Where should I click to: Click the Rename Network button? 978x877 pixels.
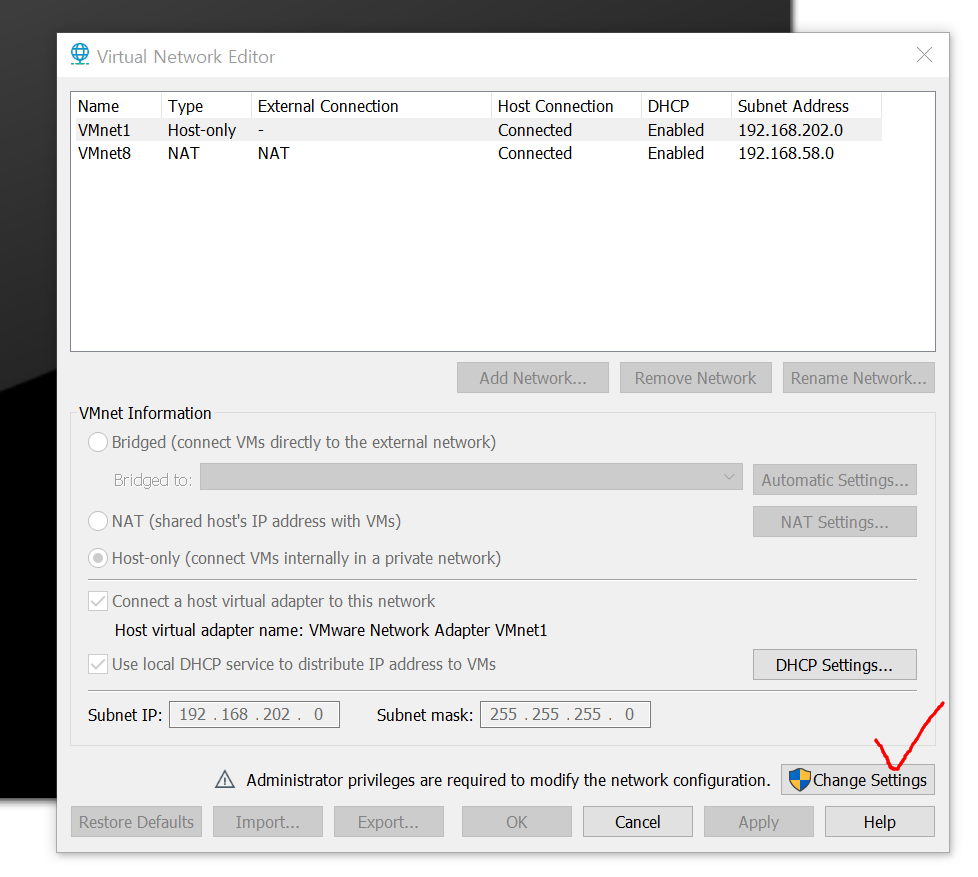tap(859, 378)
